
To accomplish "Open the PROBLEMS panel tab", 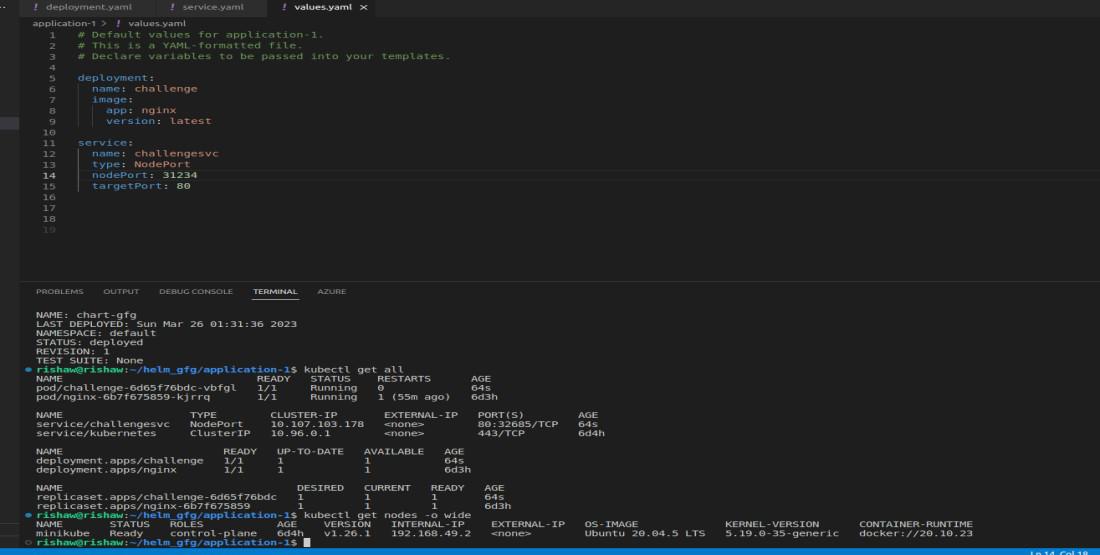I will click(x=60, y=292).
